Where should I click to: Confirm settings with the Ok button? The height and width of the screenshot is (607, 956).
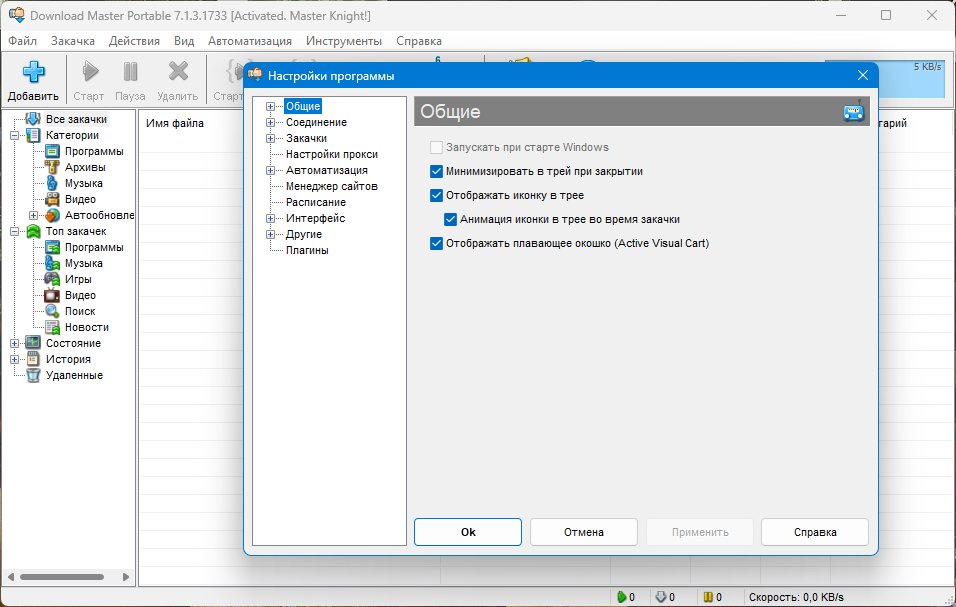point(468,532)
